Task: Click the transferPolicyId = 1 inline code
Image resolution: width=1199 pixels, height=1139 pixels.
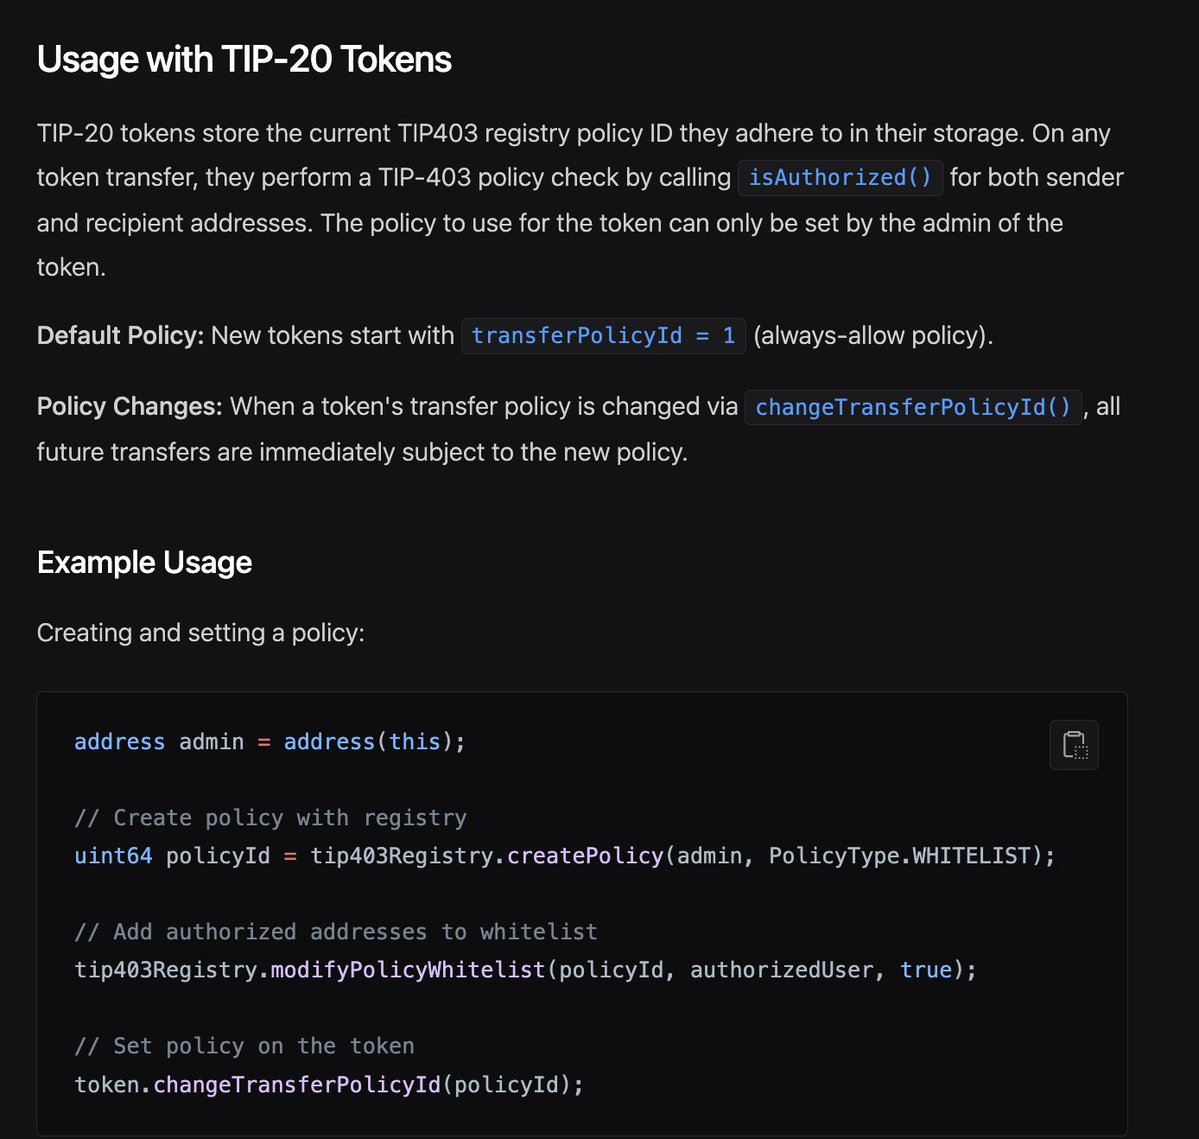Action: (603, 336)
